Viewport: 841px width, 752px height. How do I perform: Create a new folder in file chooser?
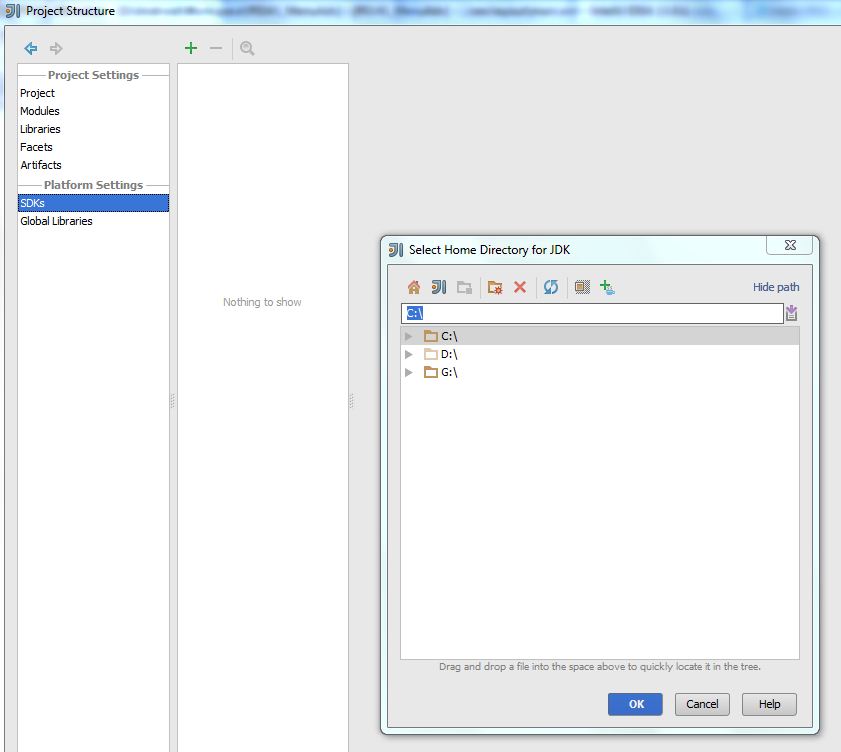point(495,287)
